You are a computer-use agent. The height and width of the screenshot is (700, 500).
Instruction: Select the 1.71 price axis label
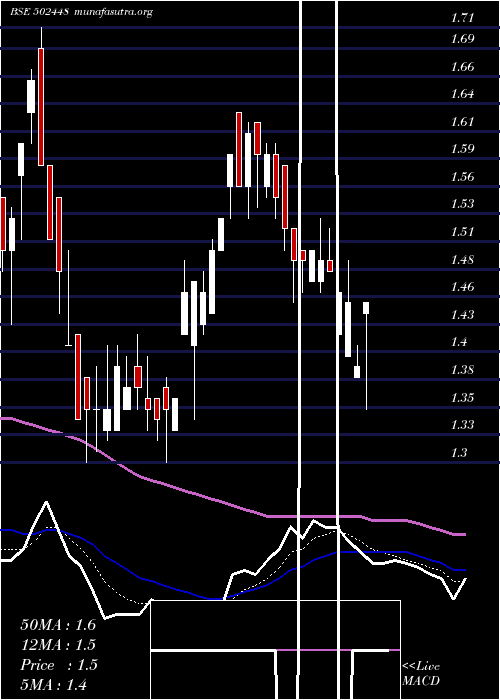462,18
